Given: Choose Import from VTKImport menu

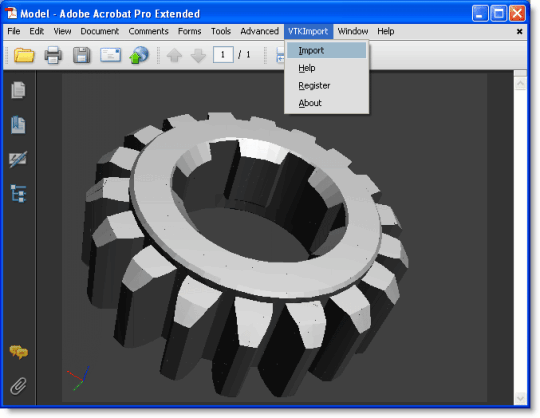Looking at the screenshot, I should 326,50.
